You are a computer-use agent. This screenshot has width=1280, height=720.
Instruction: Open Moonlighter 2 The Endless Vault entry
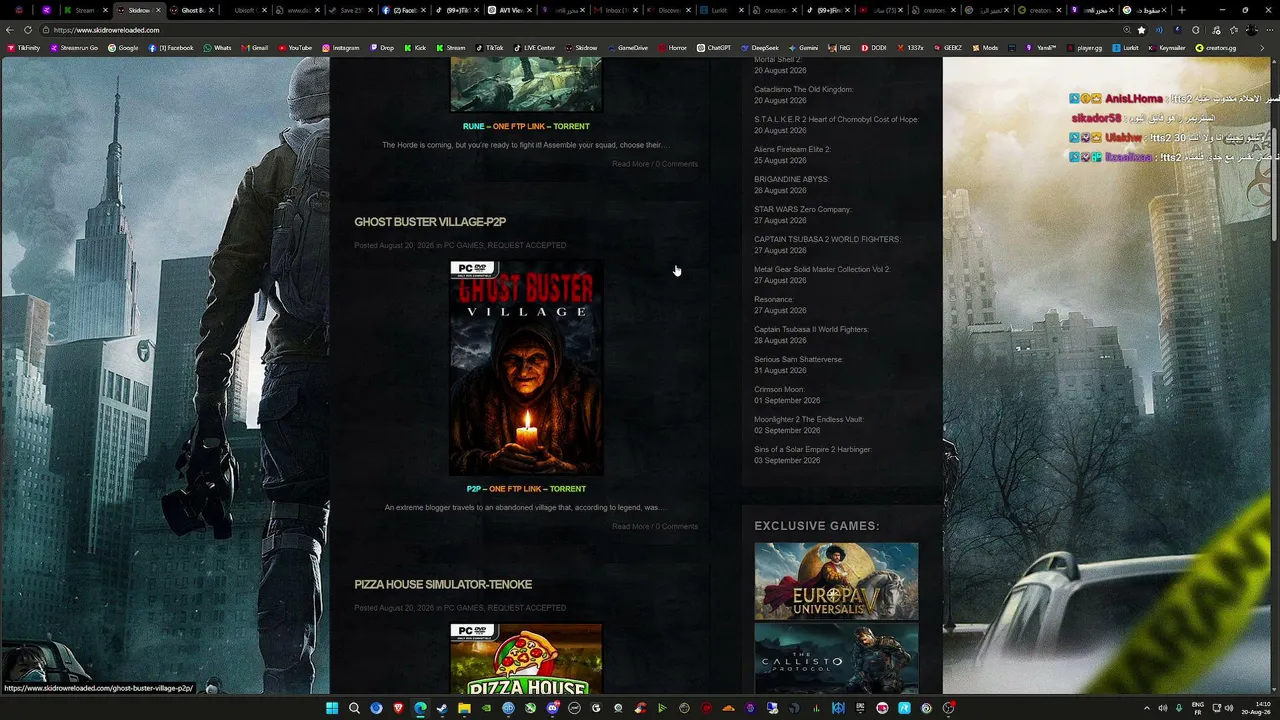809,420
